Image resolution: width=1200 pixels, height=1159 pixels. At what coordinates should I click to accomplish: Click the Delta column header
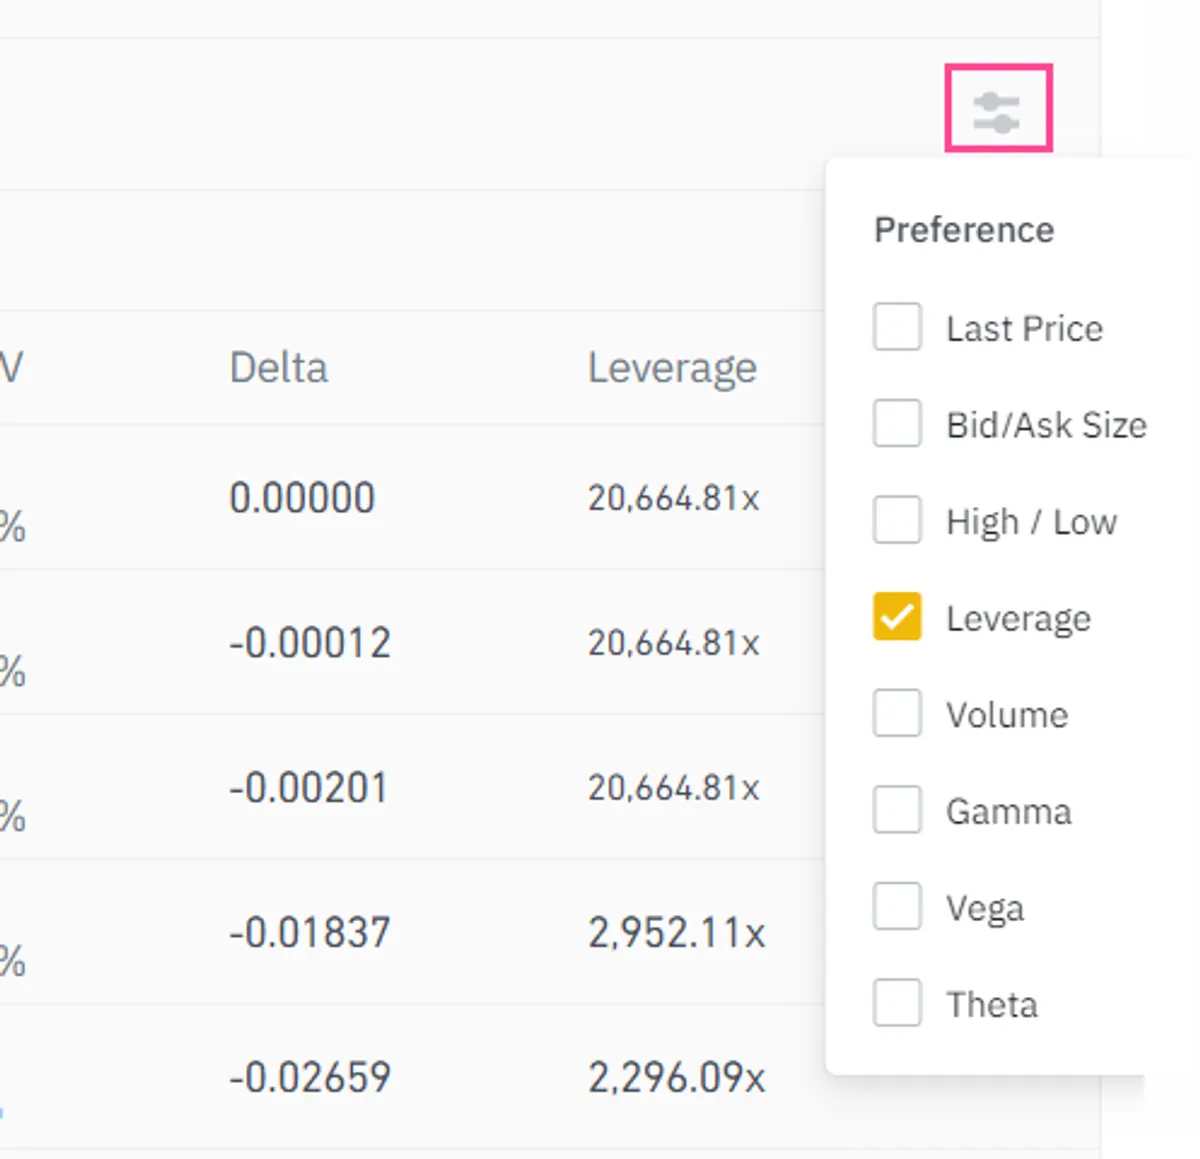pyautogui.click(x=279, y=368)
